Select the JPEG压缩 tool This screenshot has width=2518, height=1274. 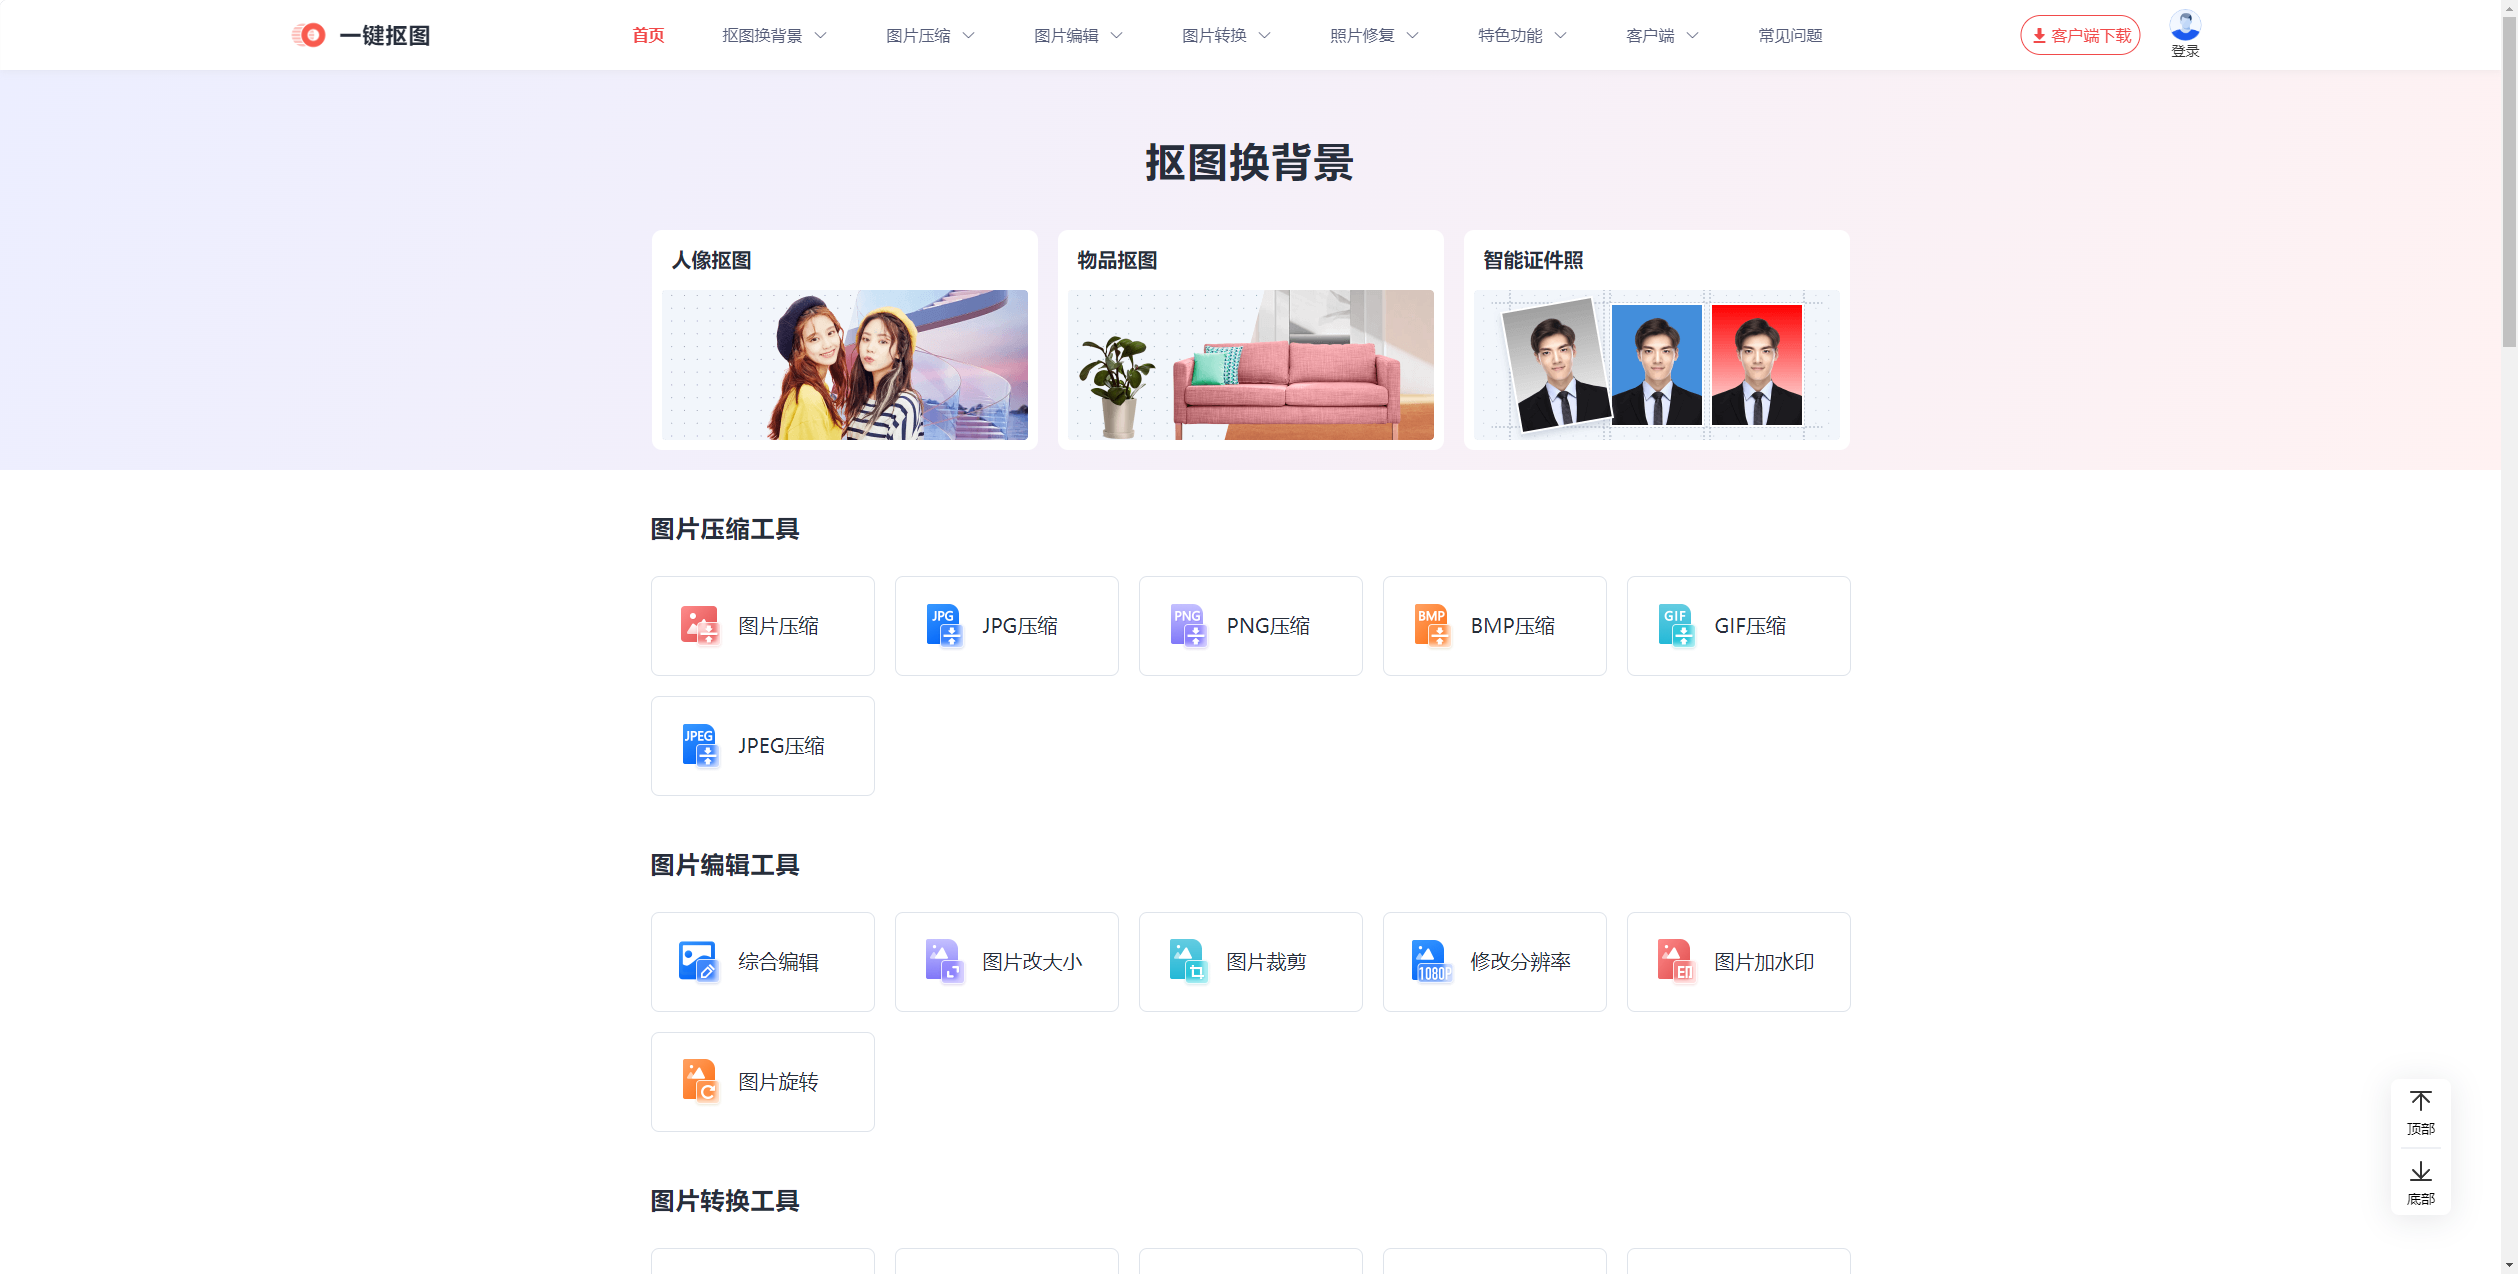point(762,745)
